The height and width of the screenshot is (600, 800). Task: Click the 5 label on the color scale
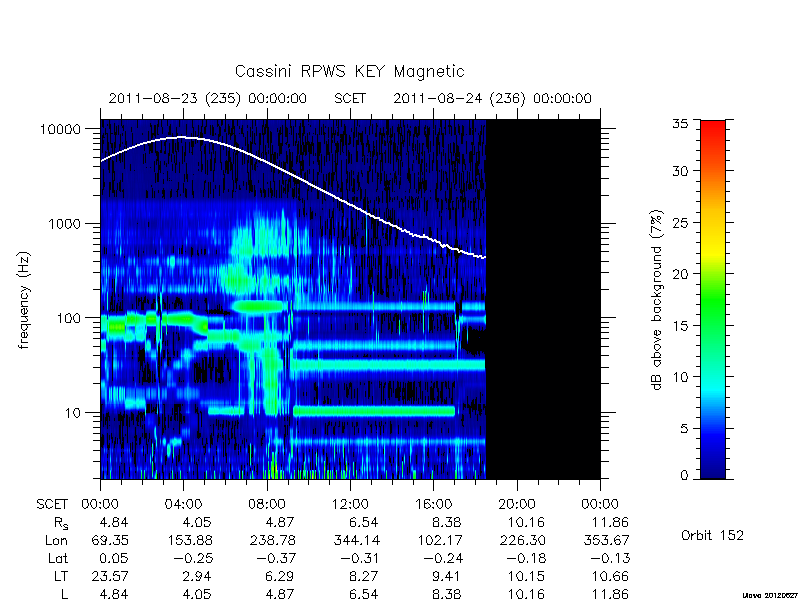[684, 429]
